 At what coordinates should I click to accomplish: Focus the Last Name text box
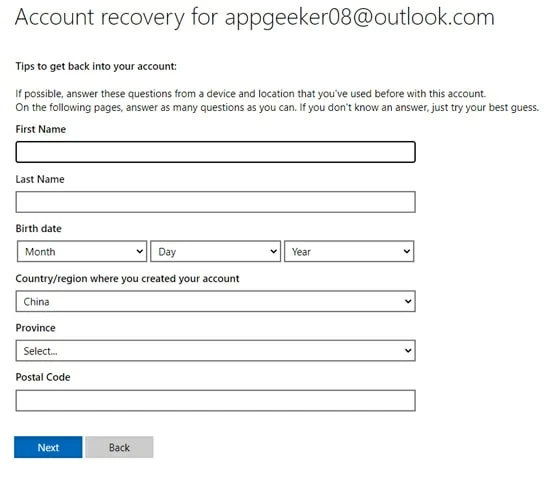click(x=215, y=202)
